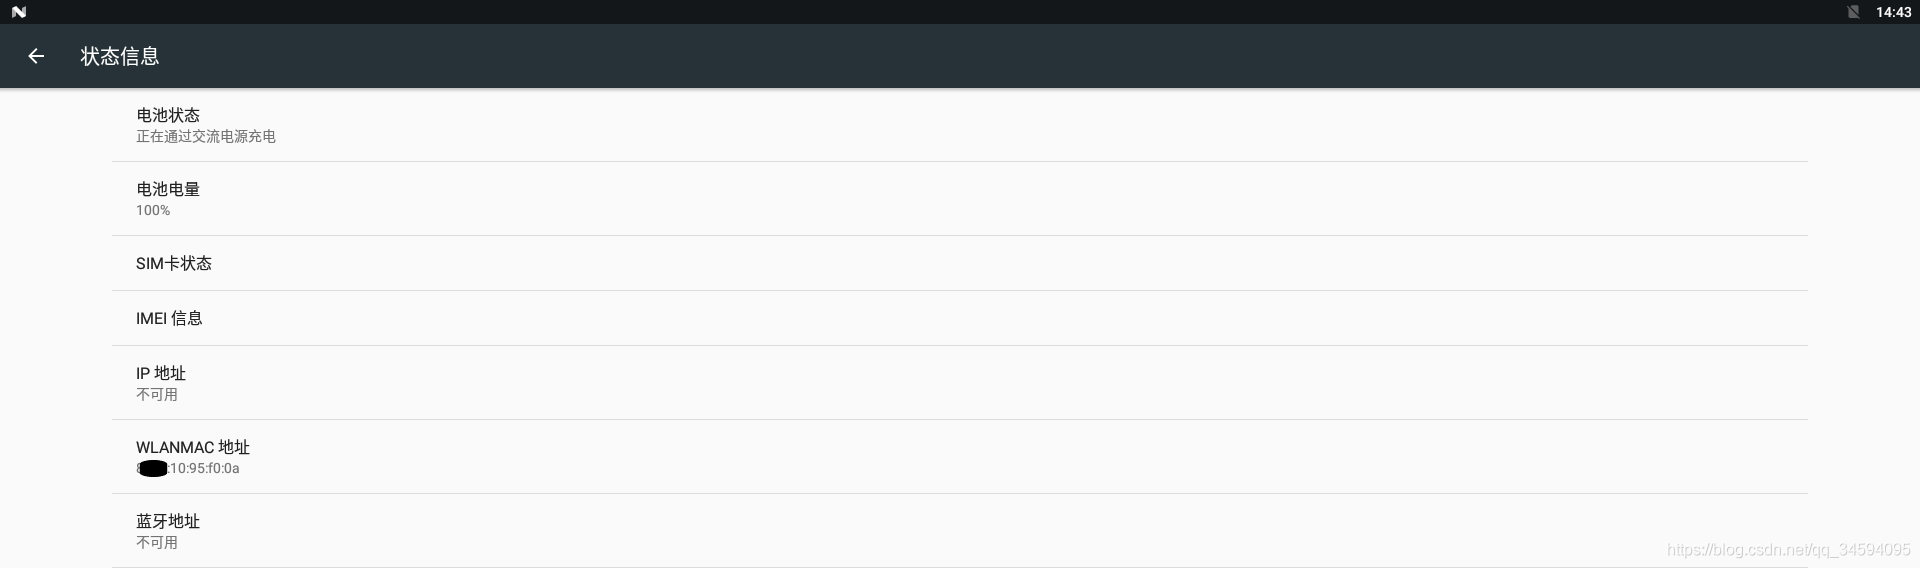
Task: Click the 100% battery level value
Action: pyautogui.click(x=153, y=210)
